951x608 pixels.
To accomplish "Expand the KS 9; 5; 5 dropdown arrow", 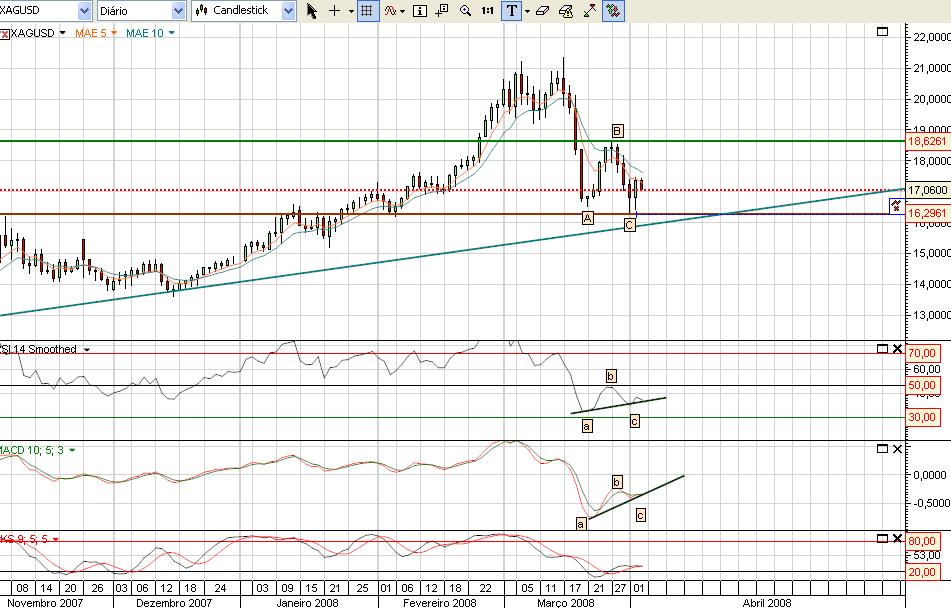I will click(55, 539).
